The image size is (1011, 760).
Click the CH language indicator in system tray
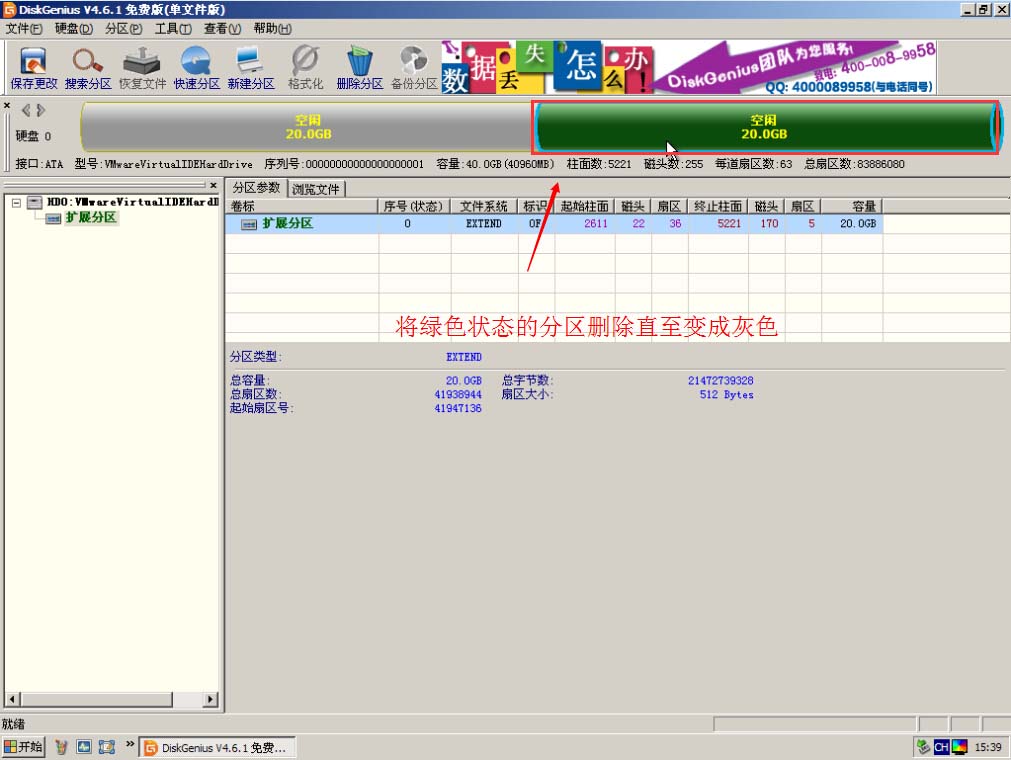941,746
